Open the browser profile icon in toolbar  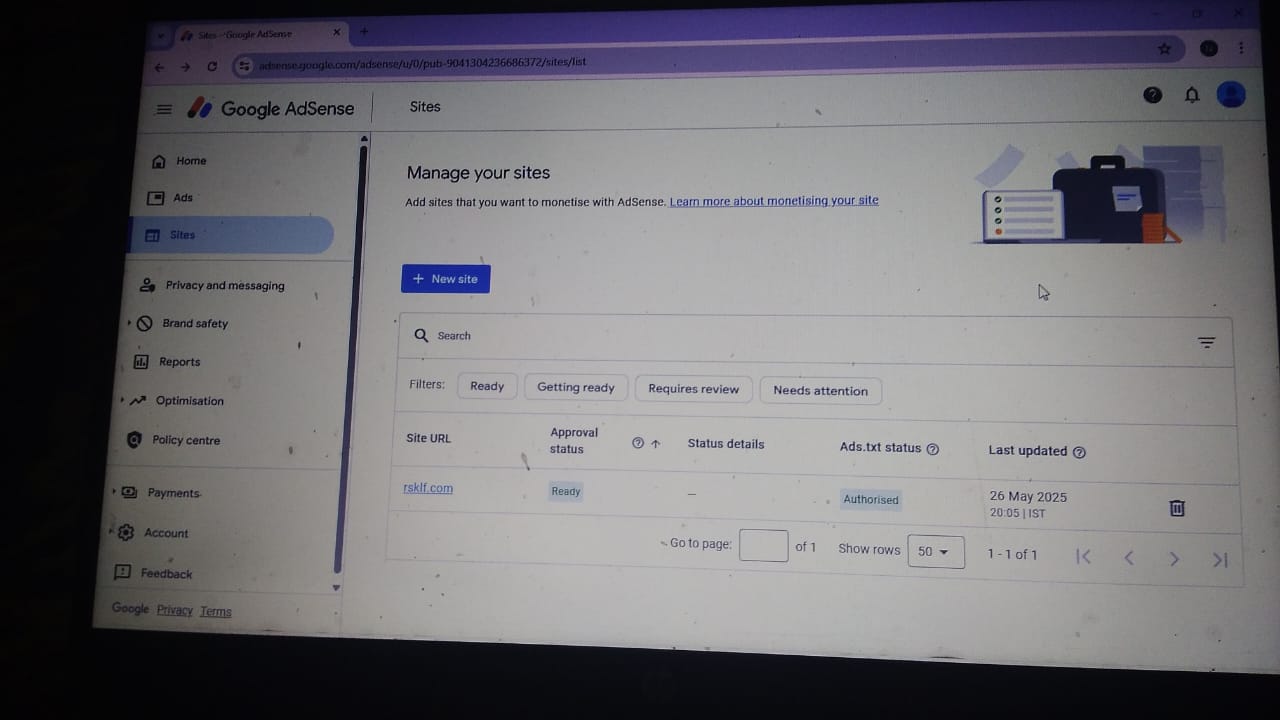pos(1208,47)
